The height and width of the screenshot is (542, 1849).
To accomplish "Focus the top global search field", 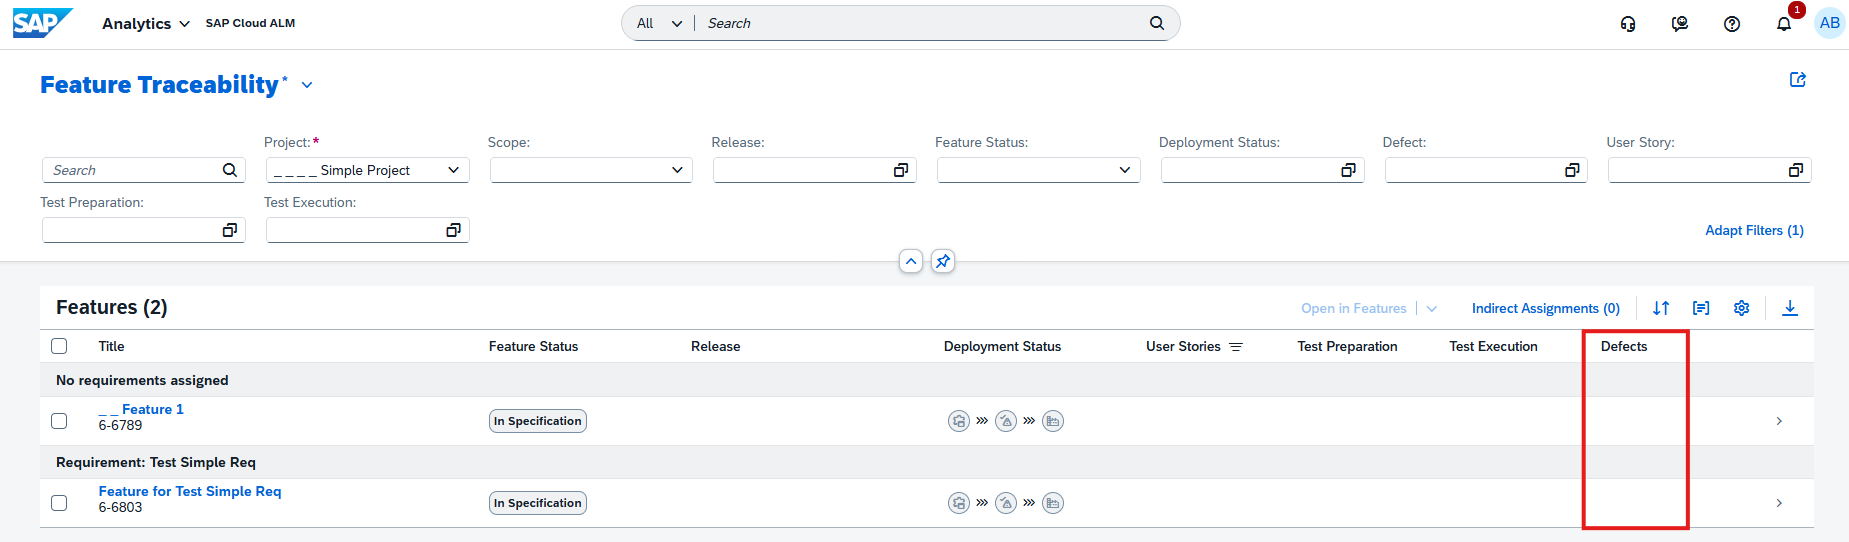I will [920, 23].
